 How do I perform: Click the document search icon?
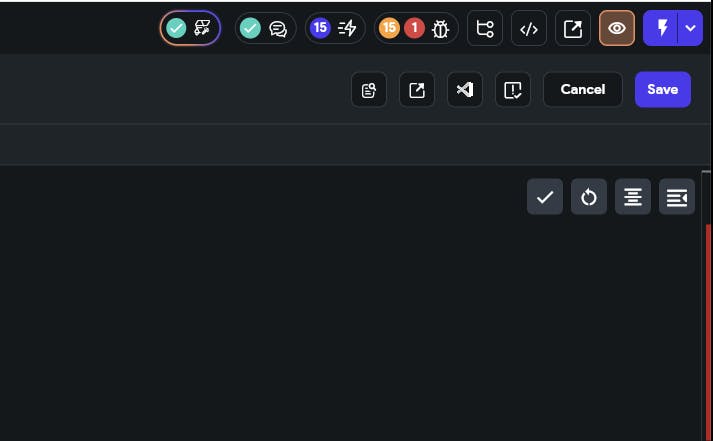369,90
